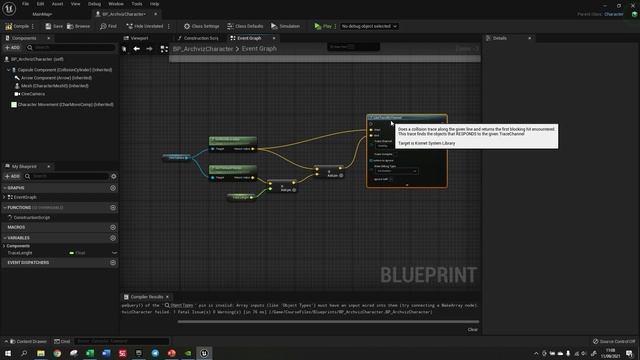
Task: Open Hide Unrelated options dots menu
Action: pyautogui.click(x=169, y=26)
